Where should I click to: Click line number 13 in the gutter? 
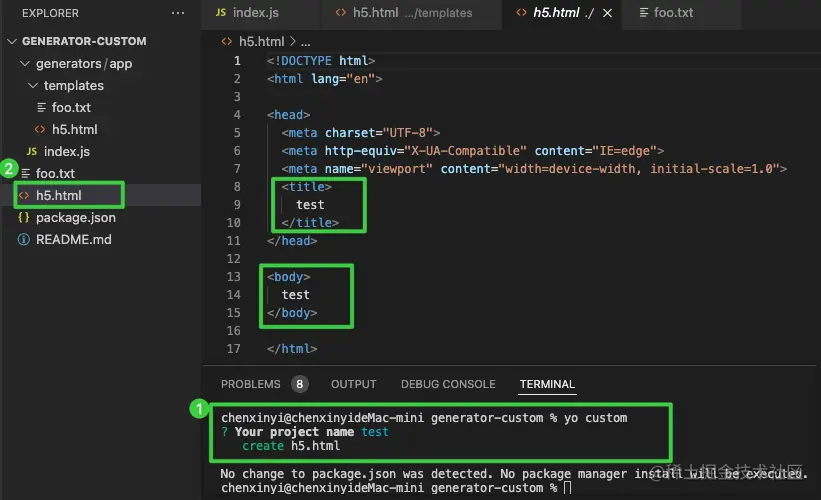pyautogui.click(x=234, y=277)
